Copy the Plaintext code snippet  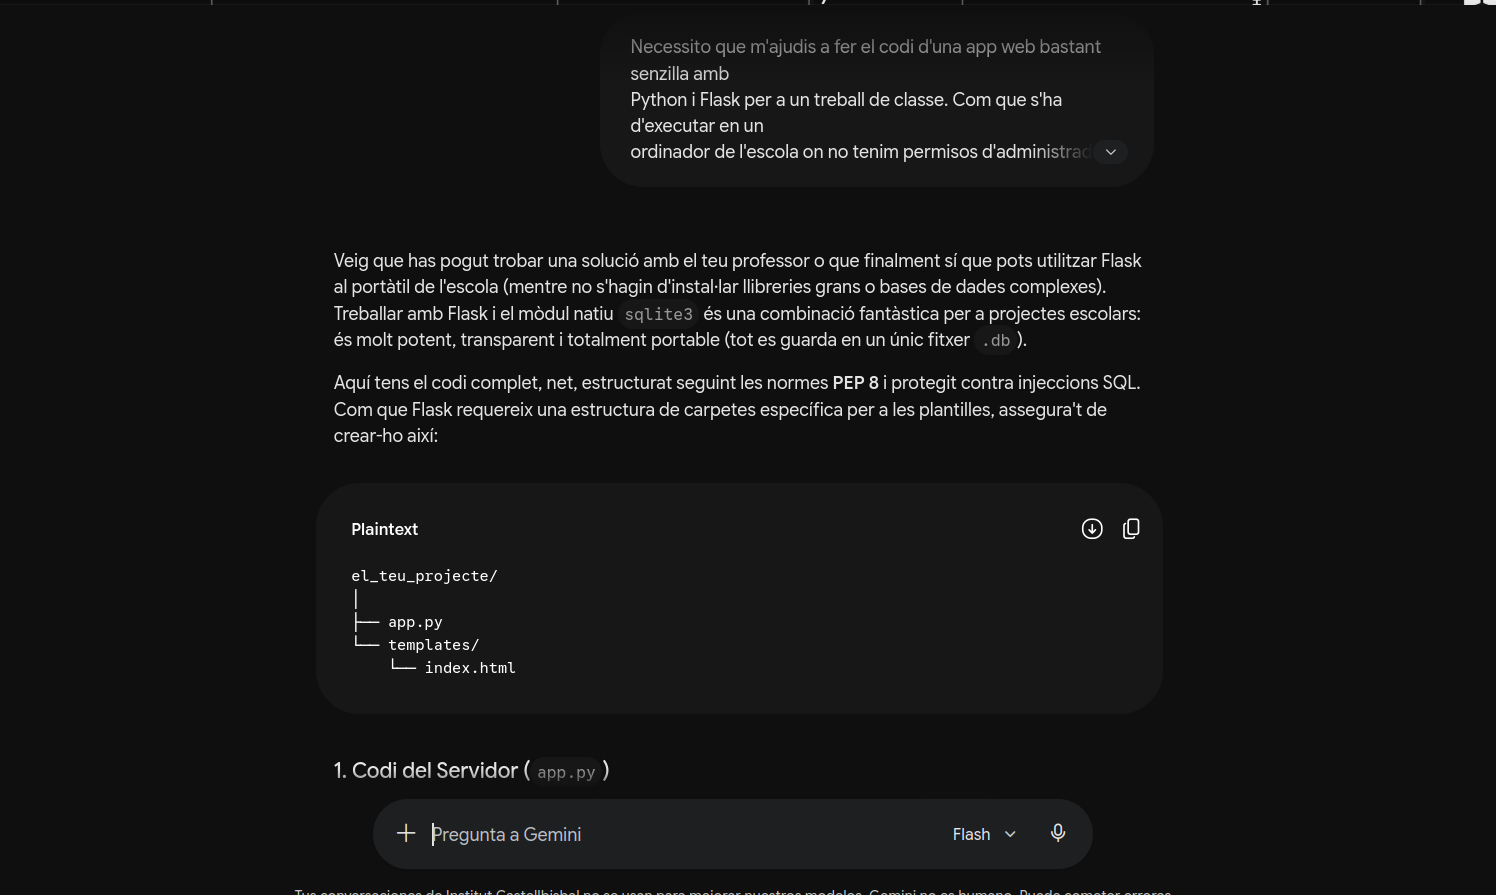click(1131, 529)
